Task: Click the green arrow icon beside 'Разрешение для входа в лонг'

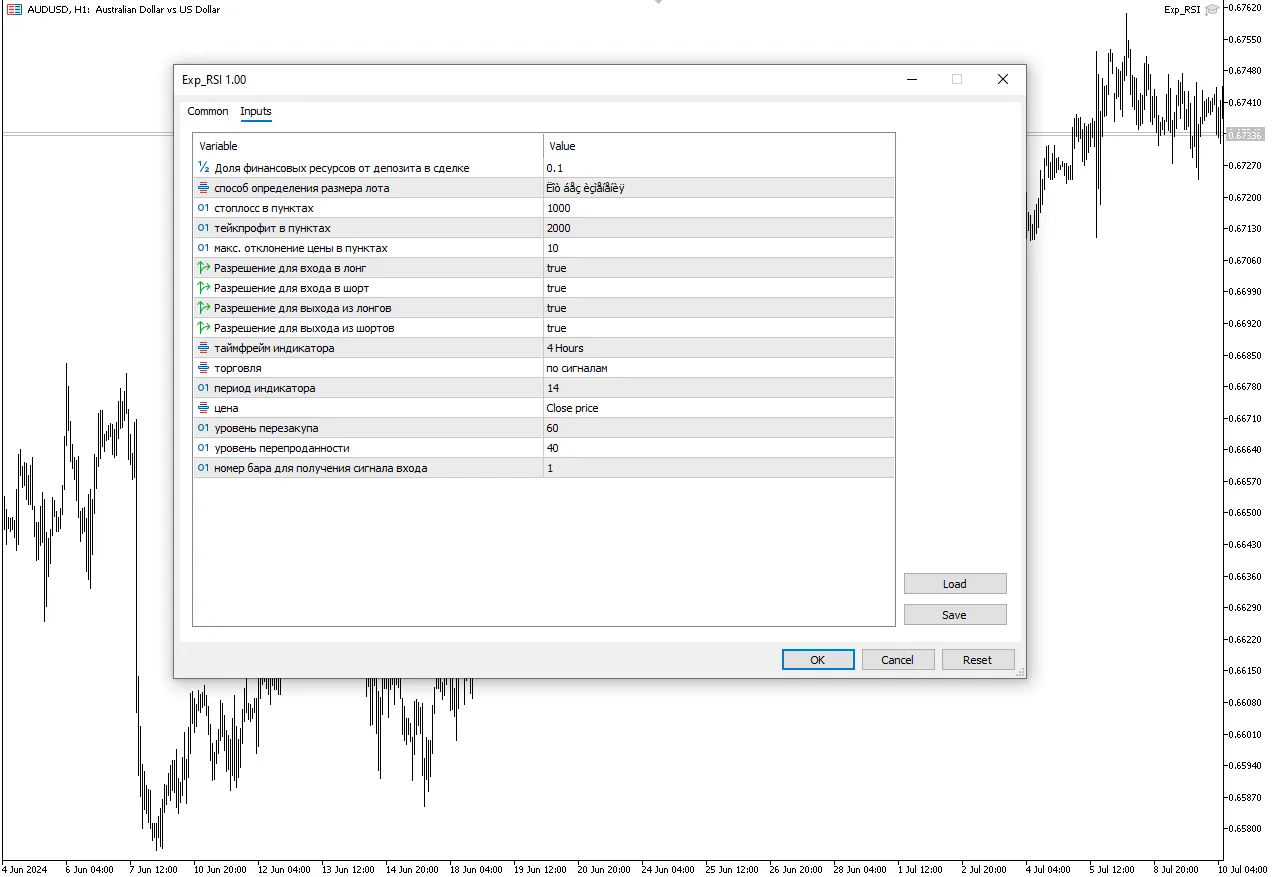Action: pos(203,268)
